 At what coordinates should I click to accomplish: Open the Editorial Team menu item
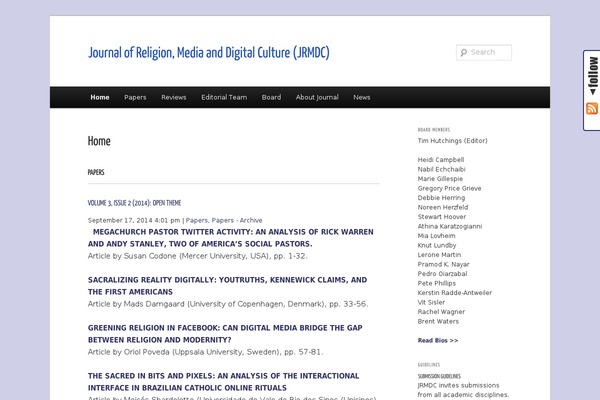click(x=224, y=97)
